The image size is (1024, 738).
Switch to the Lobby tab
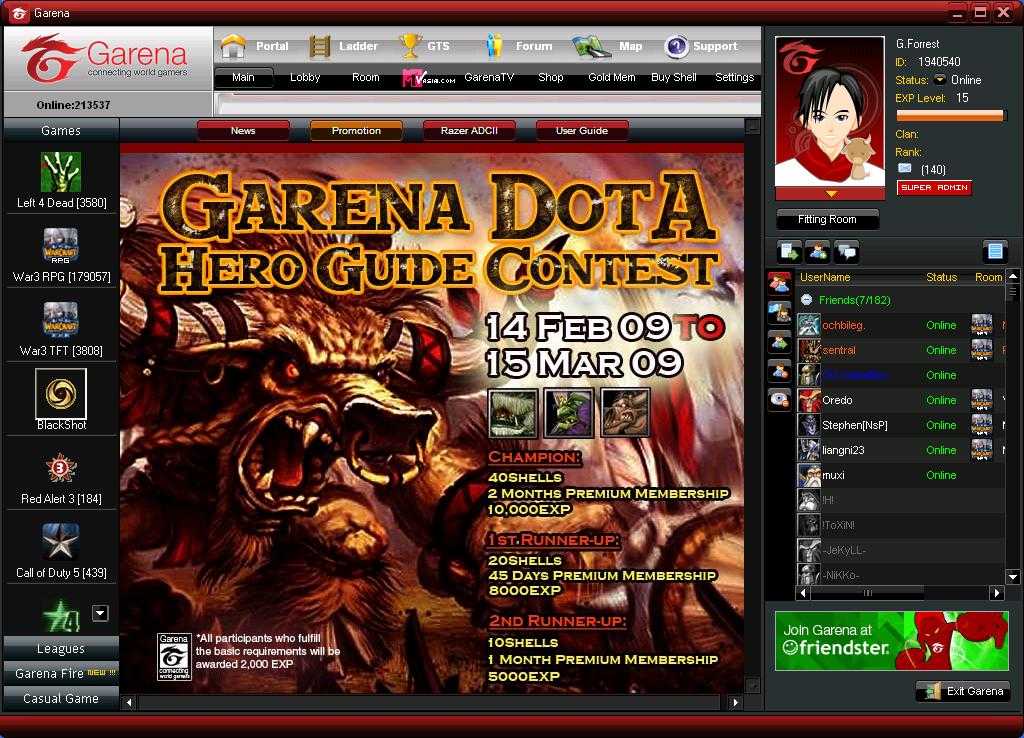click(305, 78)
